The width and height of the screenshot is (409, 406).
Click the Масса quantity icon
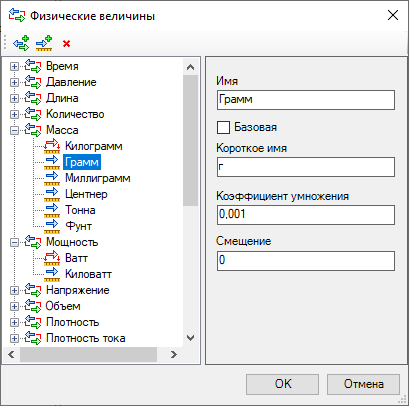click(x=33, y=130)
